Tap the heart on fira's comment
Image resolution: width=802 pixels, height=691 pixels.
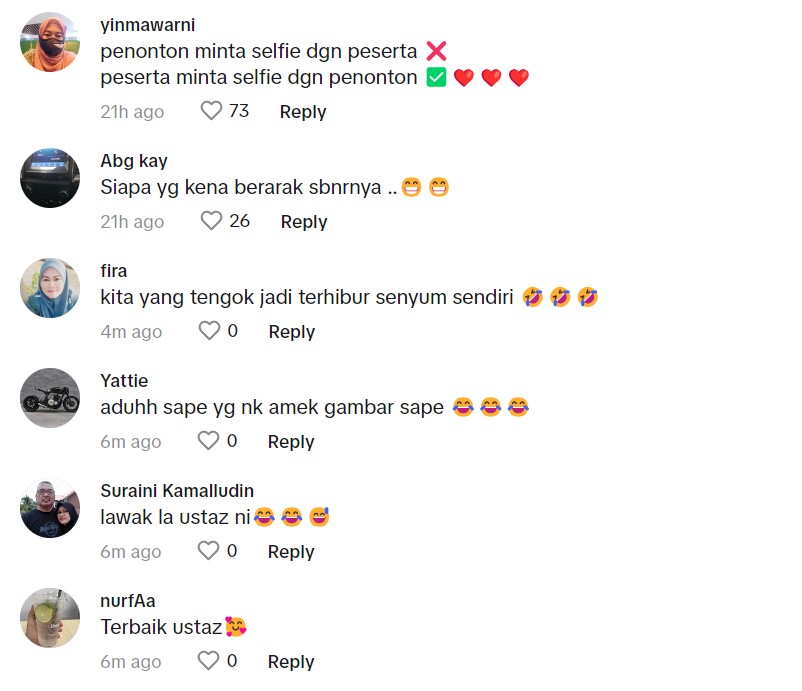[x=208, y=331]
